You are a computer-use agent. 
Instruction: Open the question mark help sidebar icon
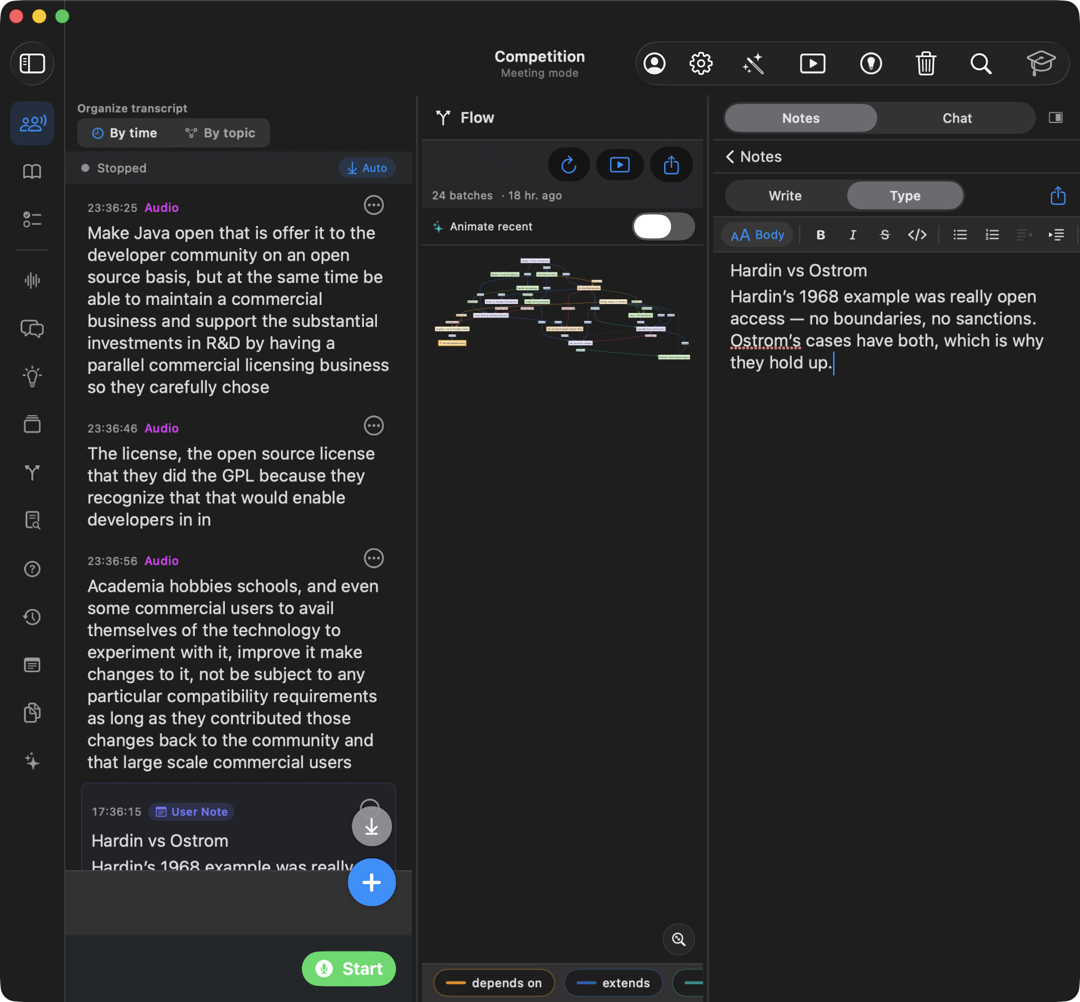click(32, 569)
